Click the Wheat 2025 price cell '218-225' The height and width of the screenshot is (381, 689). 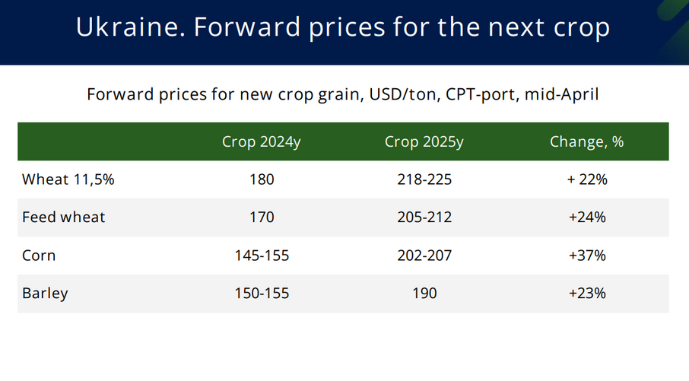tap(424, 179)
